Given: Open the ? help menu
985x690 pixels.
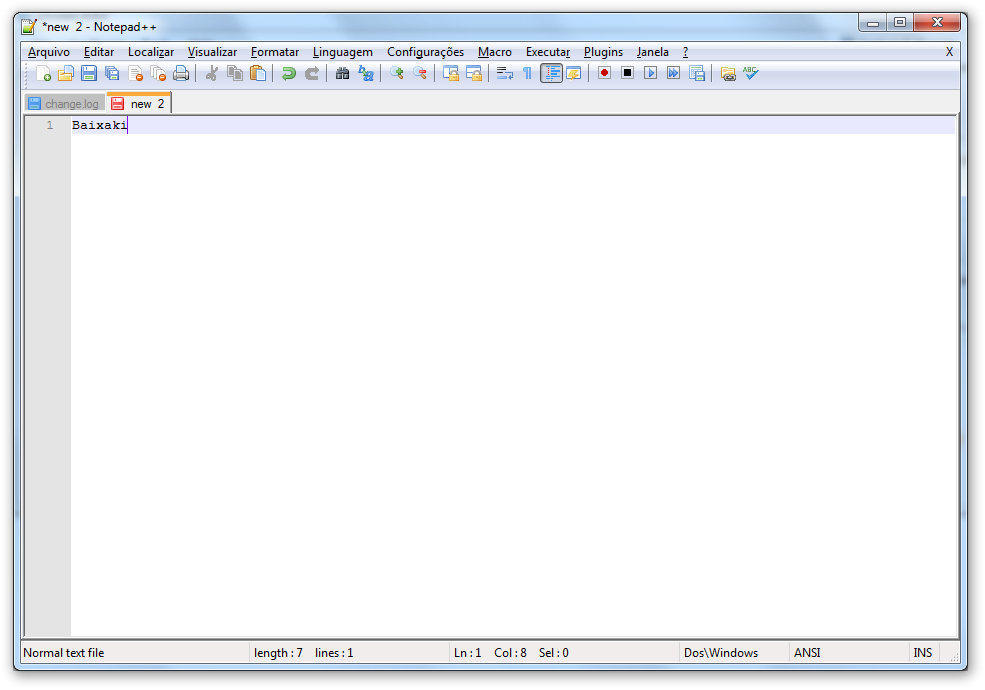Looking at the screenshot, I should coord(685,52).
